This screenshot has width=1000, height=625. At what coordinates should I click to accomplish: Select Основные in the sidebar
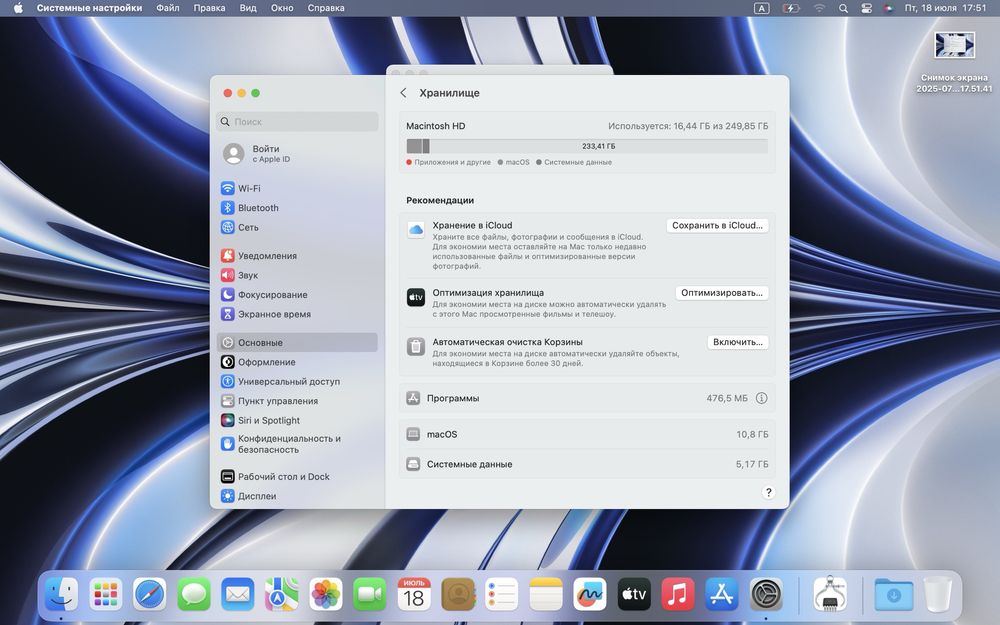297,342
